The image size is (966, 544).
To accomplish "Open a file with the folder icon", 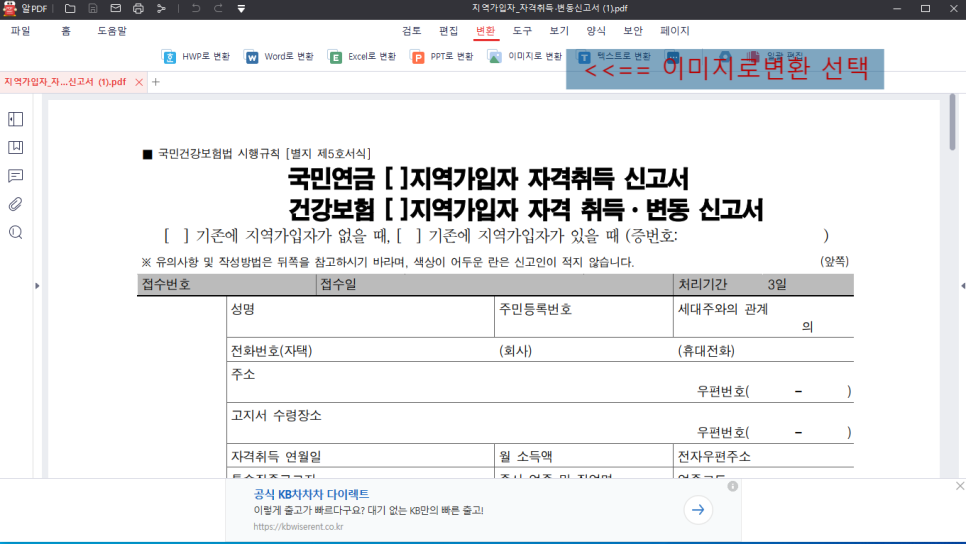I will [x=70, y=9].
